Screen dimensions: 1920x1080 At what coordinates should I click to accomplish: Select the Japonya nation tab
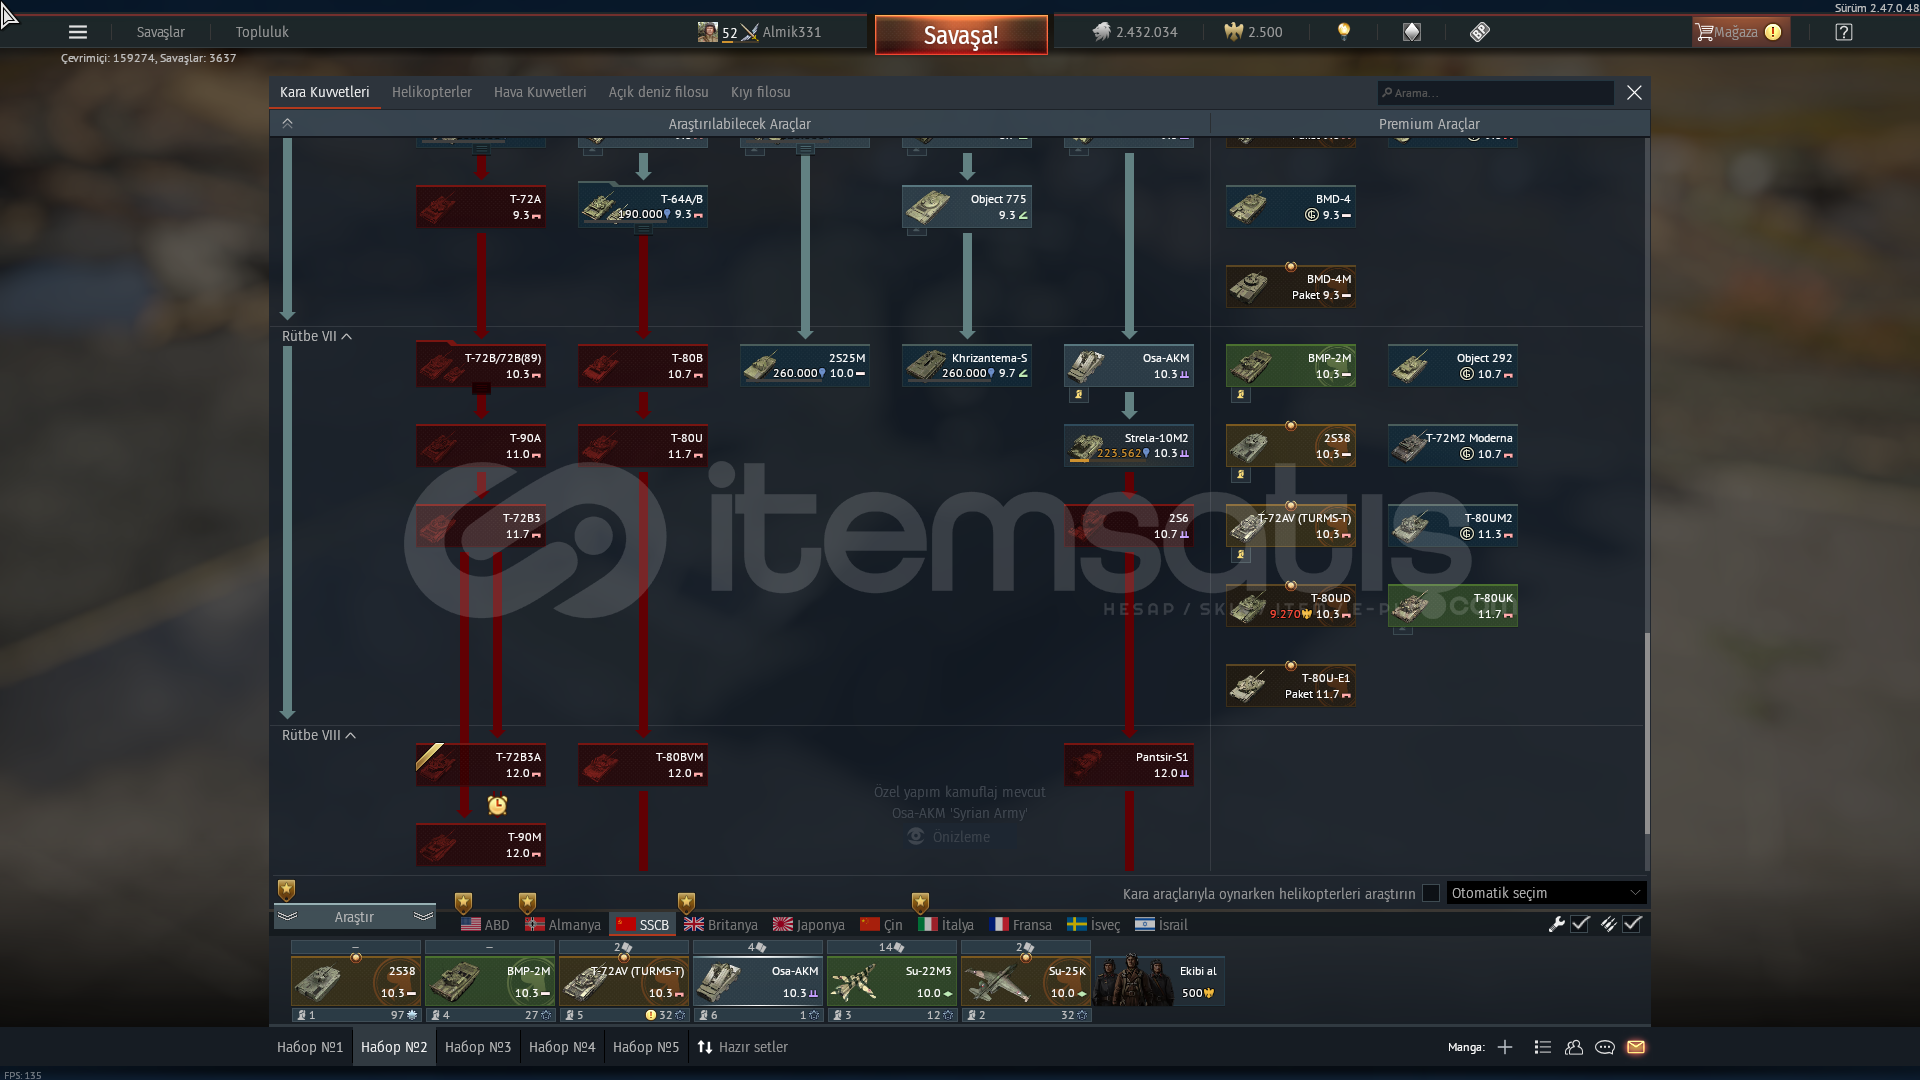pyautogui.click(x=808, y=925)
